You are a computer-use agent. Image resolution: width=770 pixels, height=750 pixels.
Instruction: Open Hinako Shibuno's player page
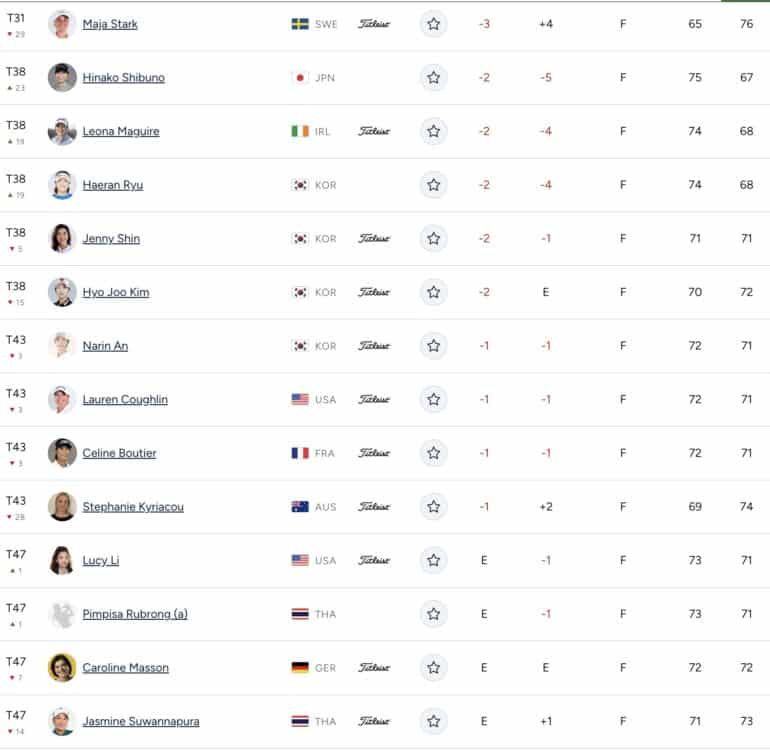123,78
